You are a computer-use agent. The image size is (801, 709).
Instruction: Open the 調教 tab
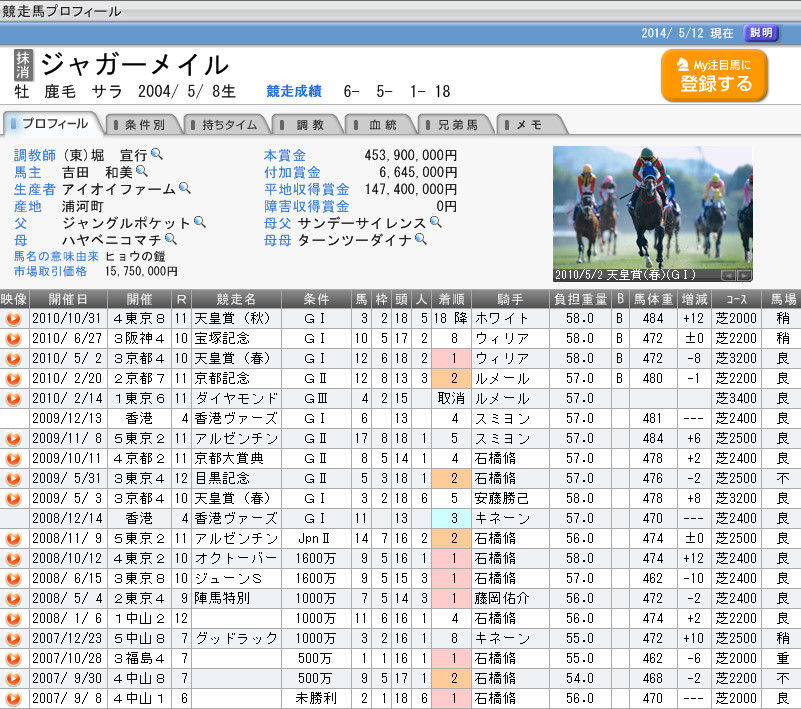click(309, 125)
